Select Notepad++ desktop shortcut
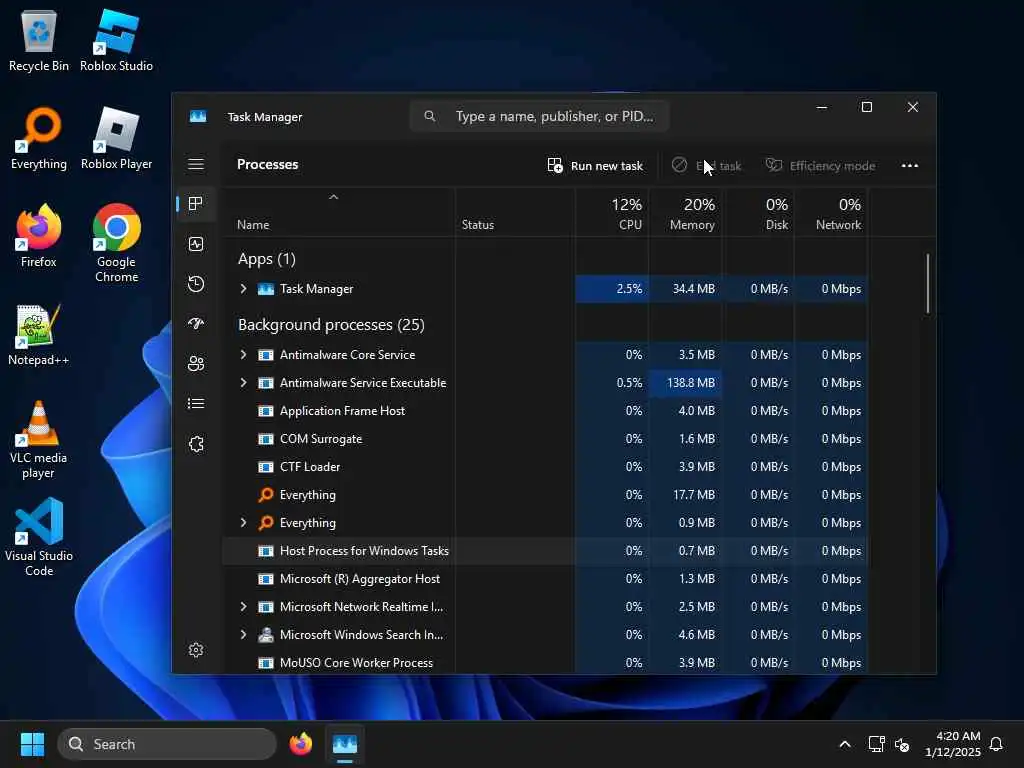Viewport: 1024px width, 768px height. coord(39,334)
